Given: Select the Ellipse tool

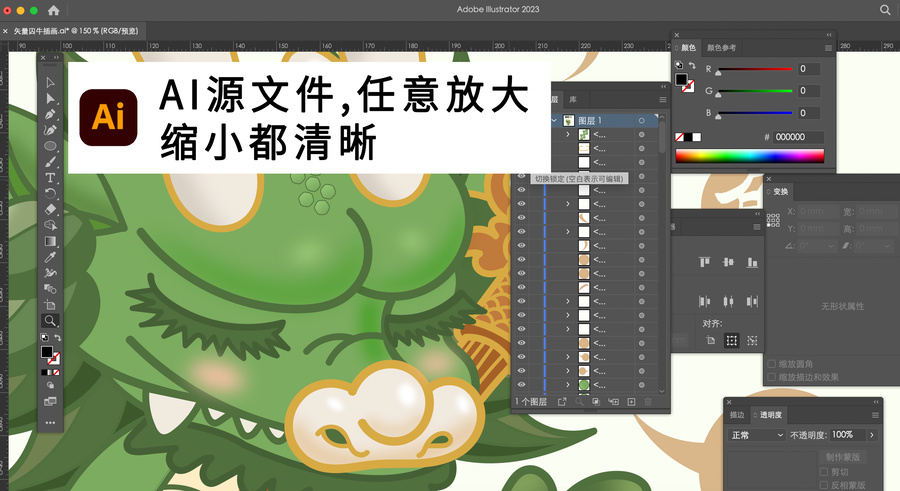Looking at the screenshot, I should tap(51, 146).
